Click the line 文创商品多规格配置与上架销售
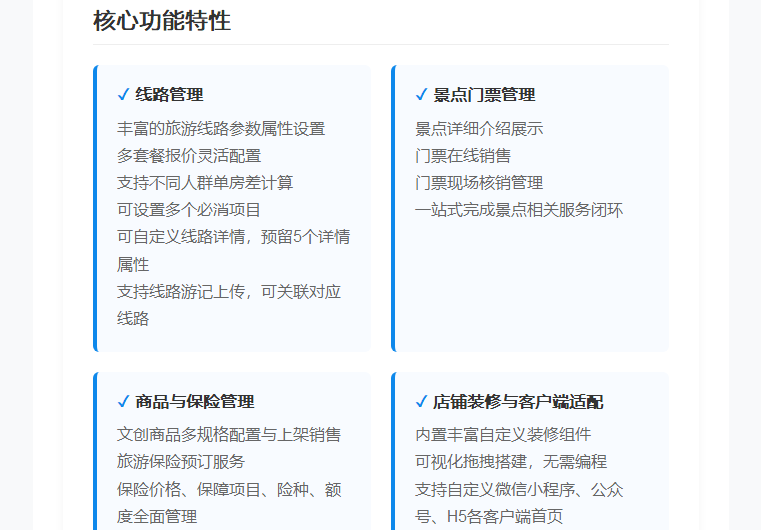 pyautogui.click(x=229, y=434)
